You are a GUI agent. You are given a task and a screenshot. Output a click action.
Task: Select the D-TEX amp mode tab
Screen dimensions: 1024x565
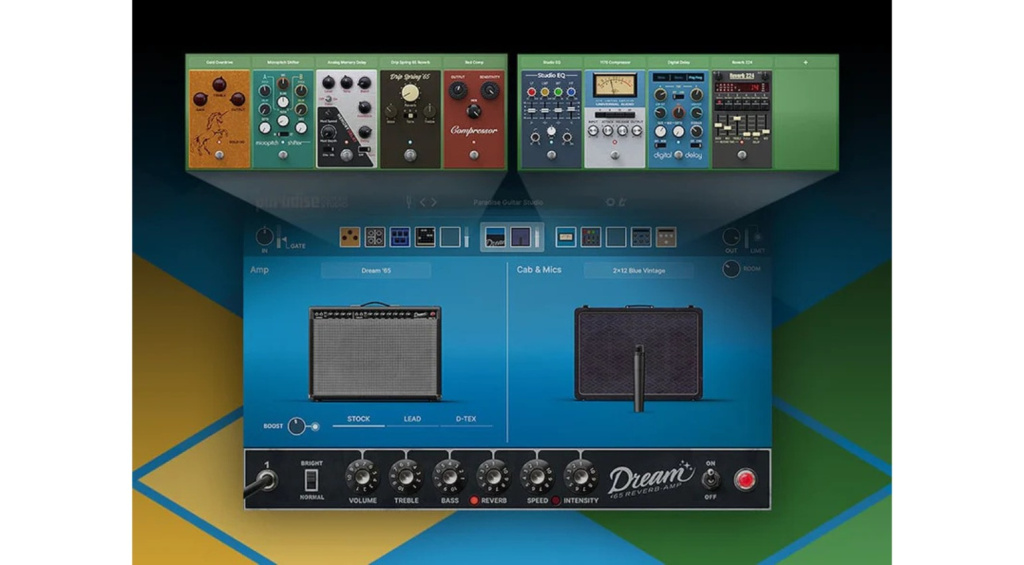[x=466, y=419]
